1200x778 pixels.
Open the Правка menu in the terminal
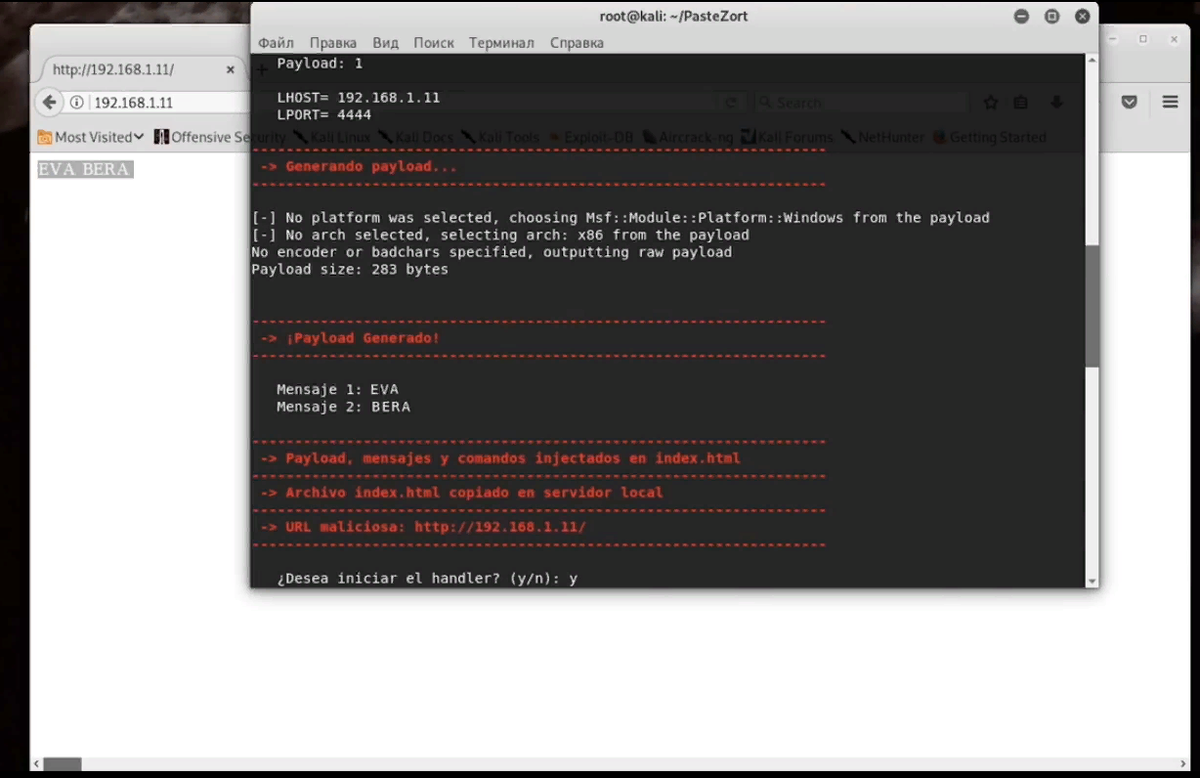(x=333, y=43)
